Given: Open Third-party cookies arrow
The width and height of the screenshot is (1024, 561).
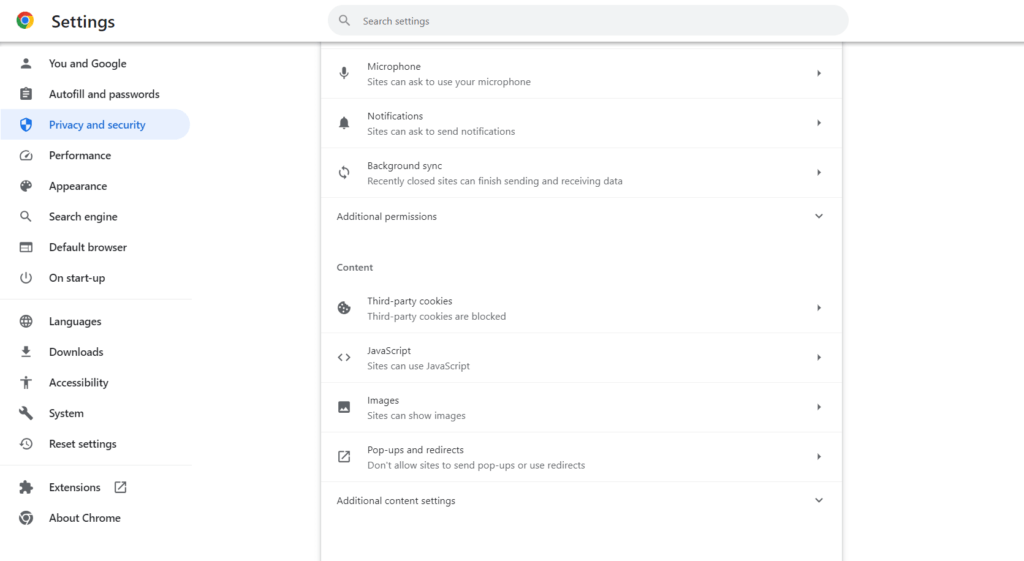Looking at the screenshot, I should point(818,308).
